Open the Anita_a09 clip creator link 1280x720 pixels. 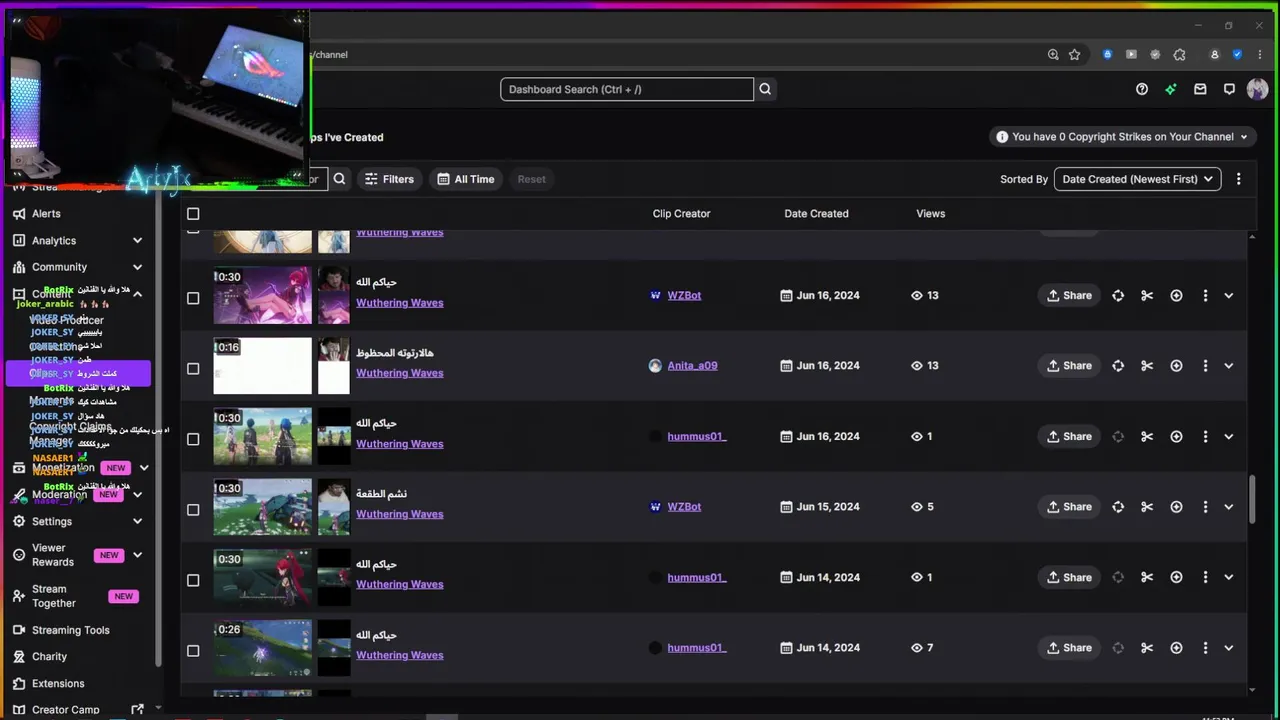point(692,366)
